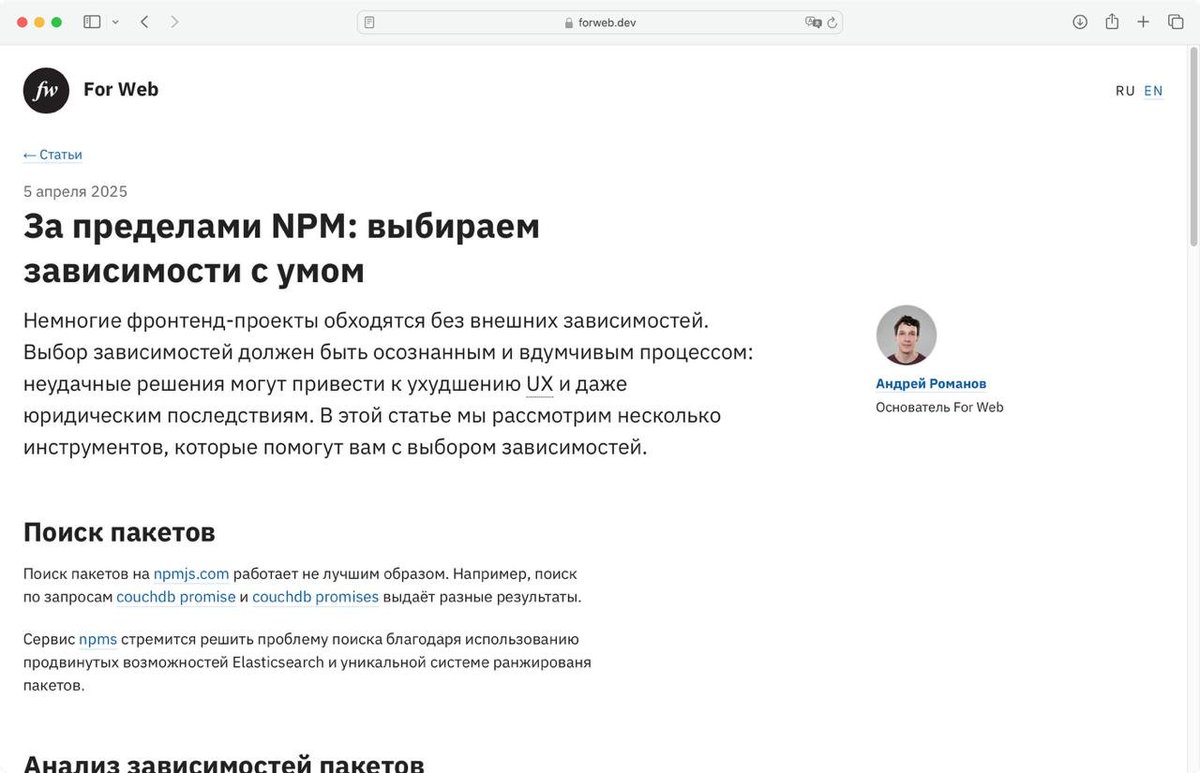Screen dimensions: 1200x773
Task: Open the couchdb promises link
Action: point(315,597)
